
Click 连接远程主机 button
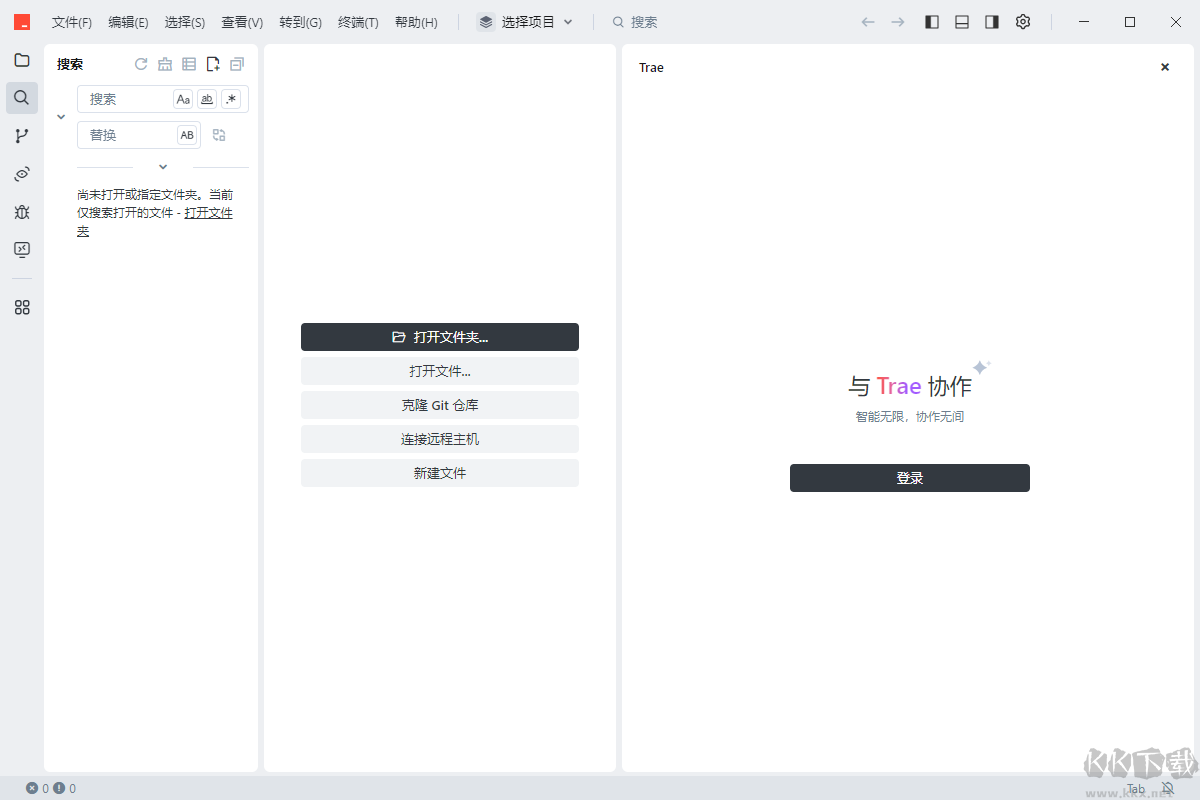tap(440, 439)
